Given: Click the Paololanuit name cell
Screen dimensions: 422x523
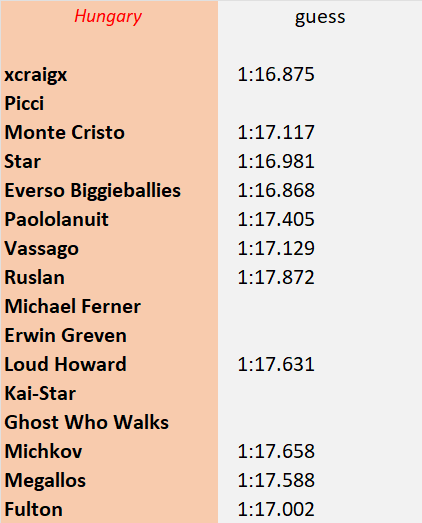Looking at the screenshot, I should click(x=109, y=219).
